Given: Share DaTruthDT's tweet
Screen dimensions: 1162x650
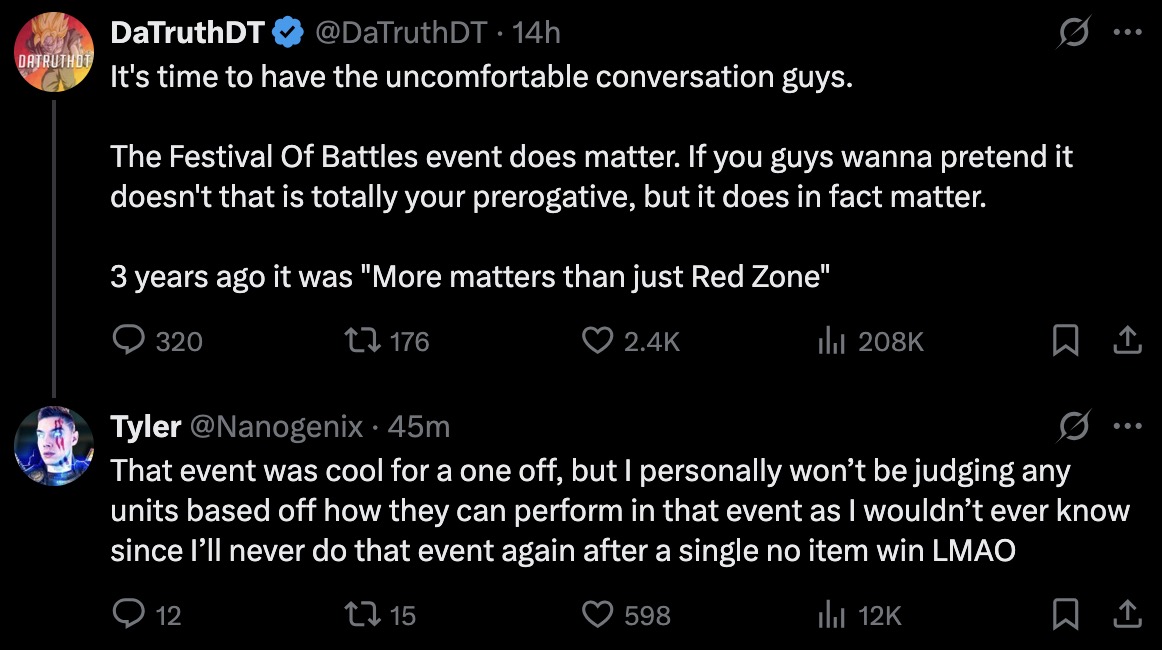Looking at the screenshot, I should 1127,342.
